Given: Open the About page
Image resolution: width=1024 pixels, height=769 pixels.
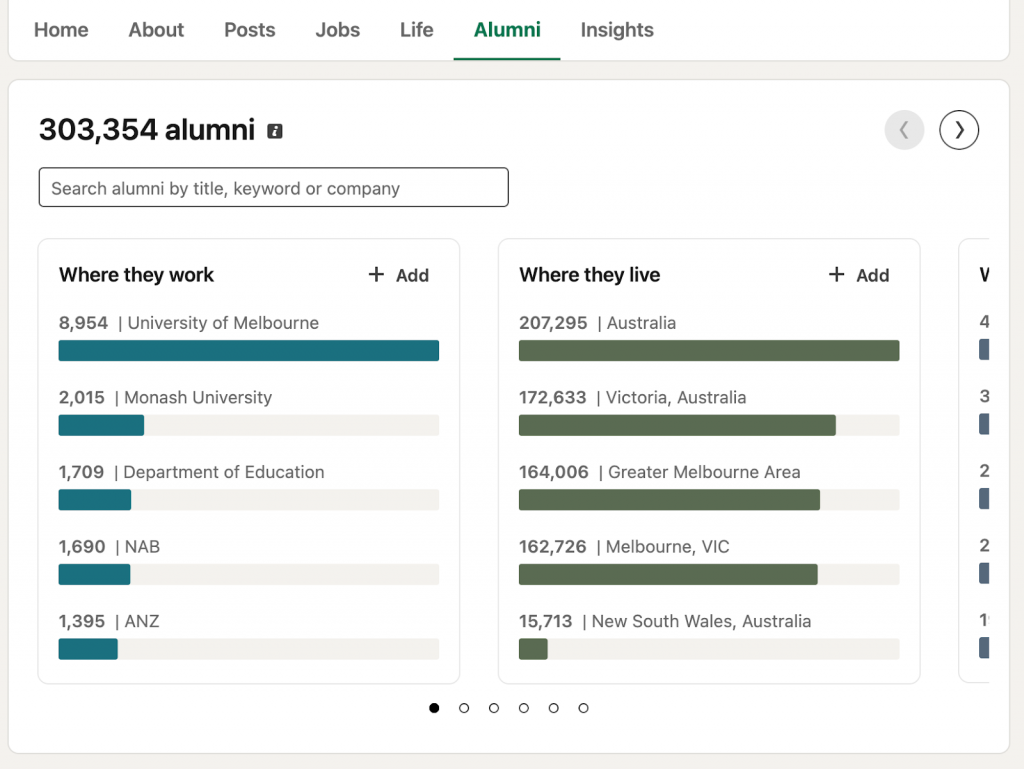Looking at the screenshot, I should (x=155, y=30).
